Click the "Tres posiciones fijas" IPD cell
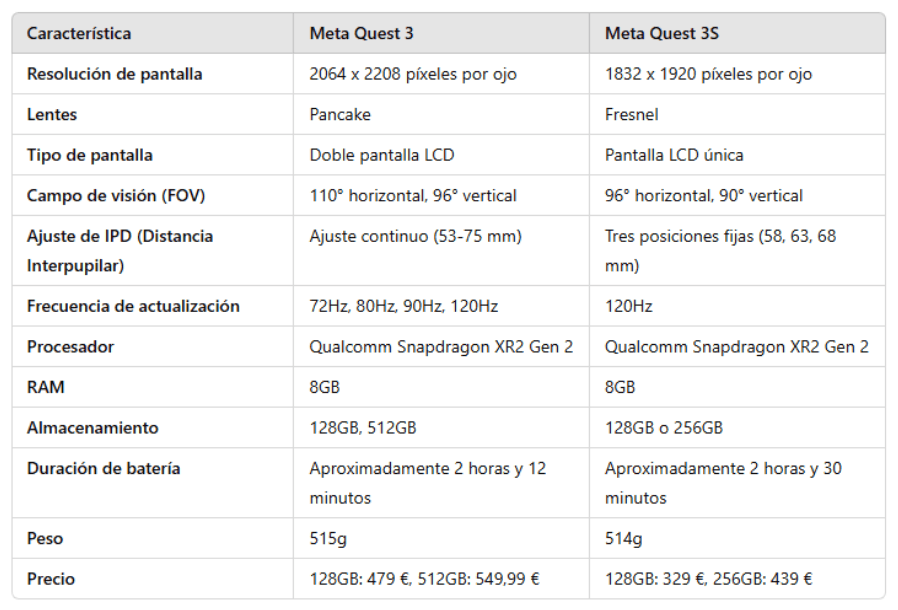 pyautogui.click(x=720, y=251)
